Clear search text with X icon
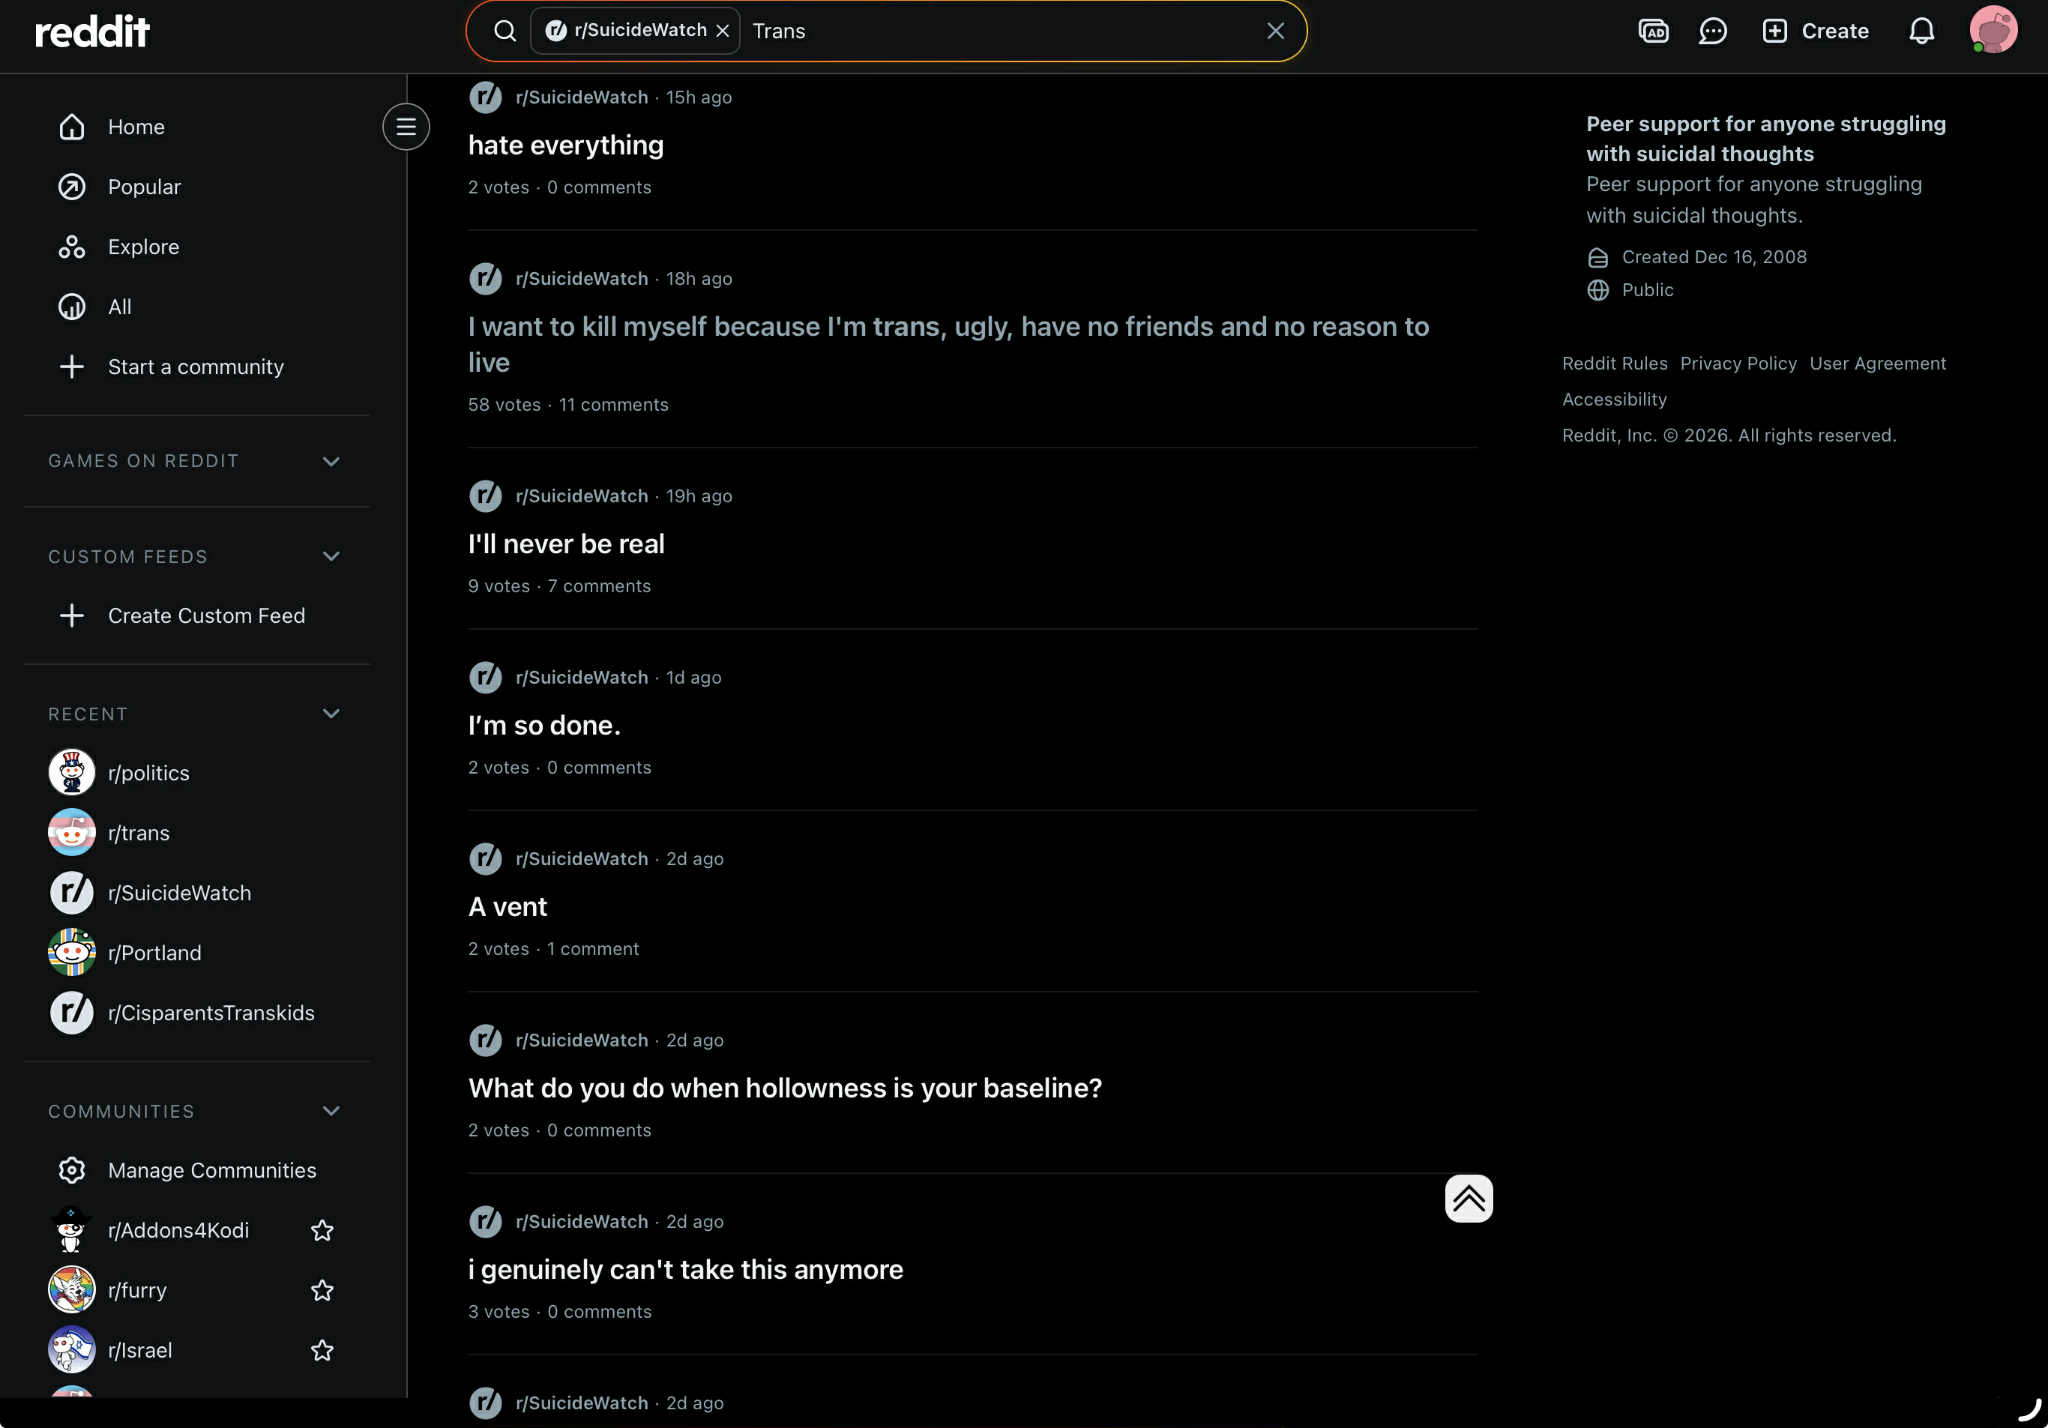This screenshot has height=1428, width=2048. pyautogui.click(x=1275, y=31)
